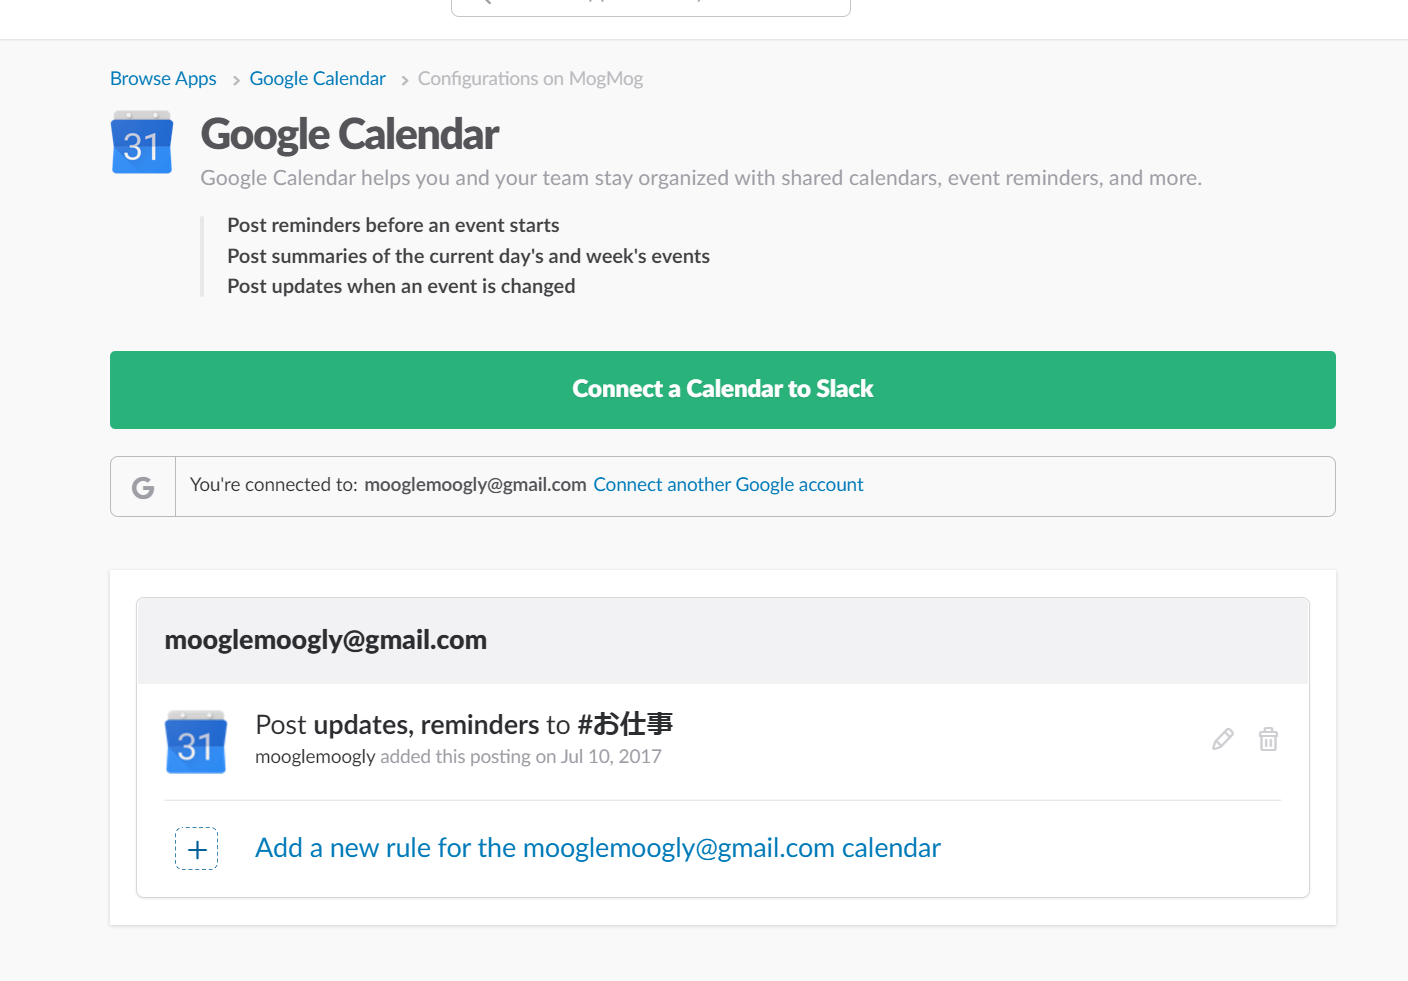1408x981 pixels.
Task: Delete the posting rule with the trash icon
Action: coord(1268,739)
